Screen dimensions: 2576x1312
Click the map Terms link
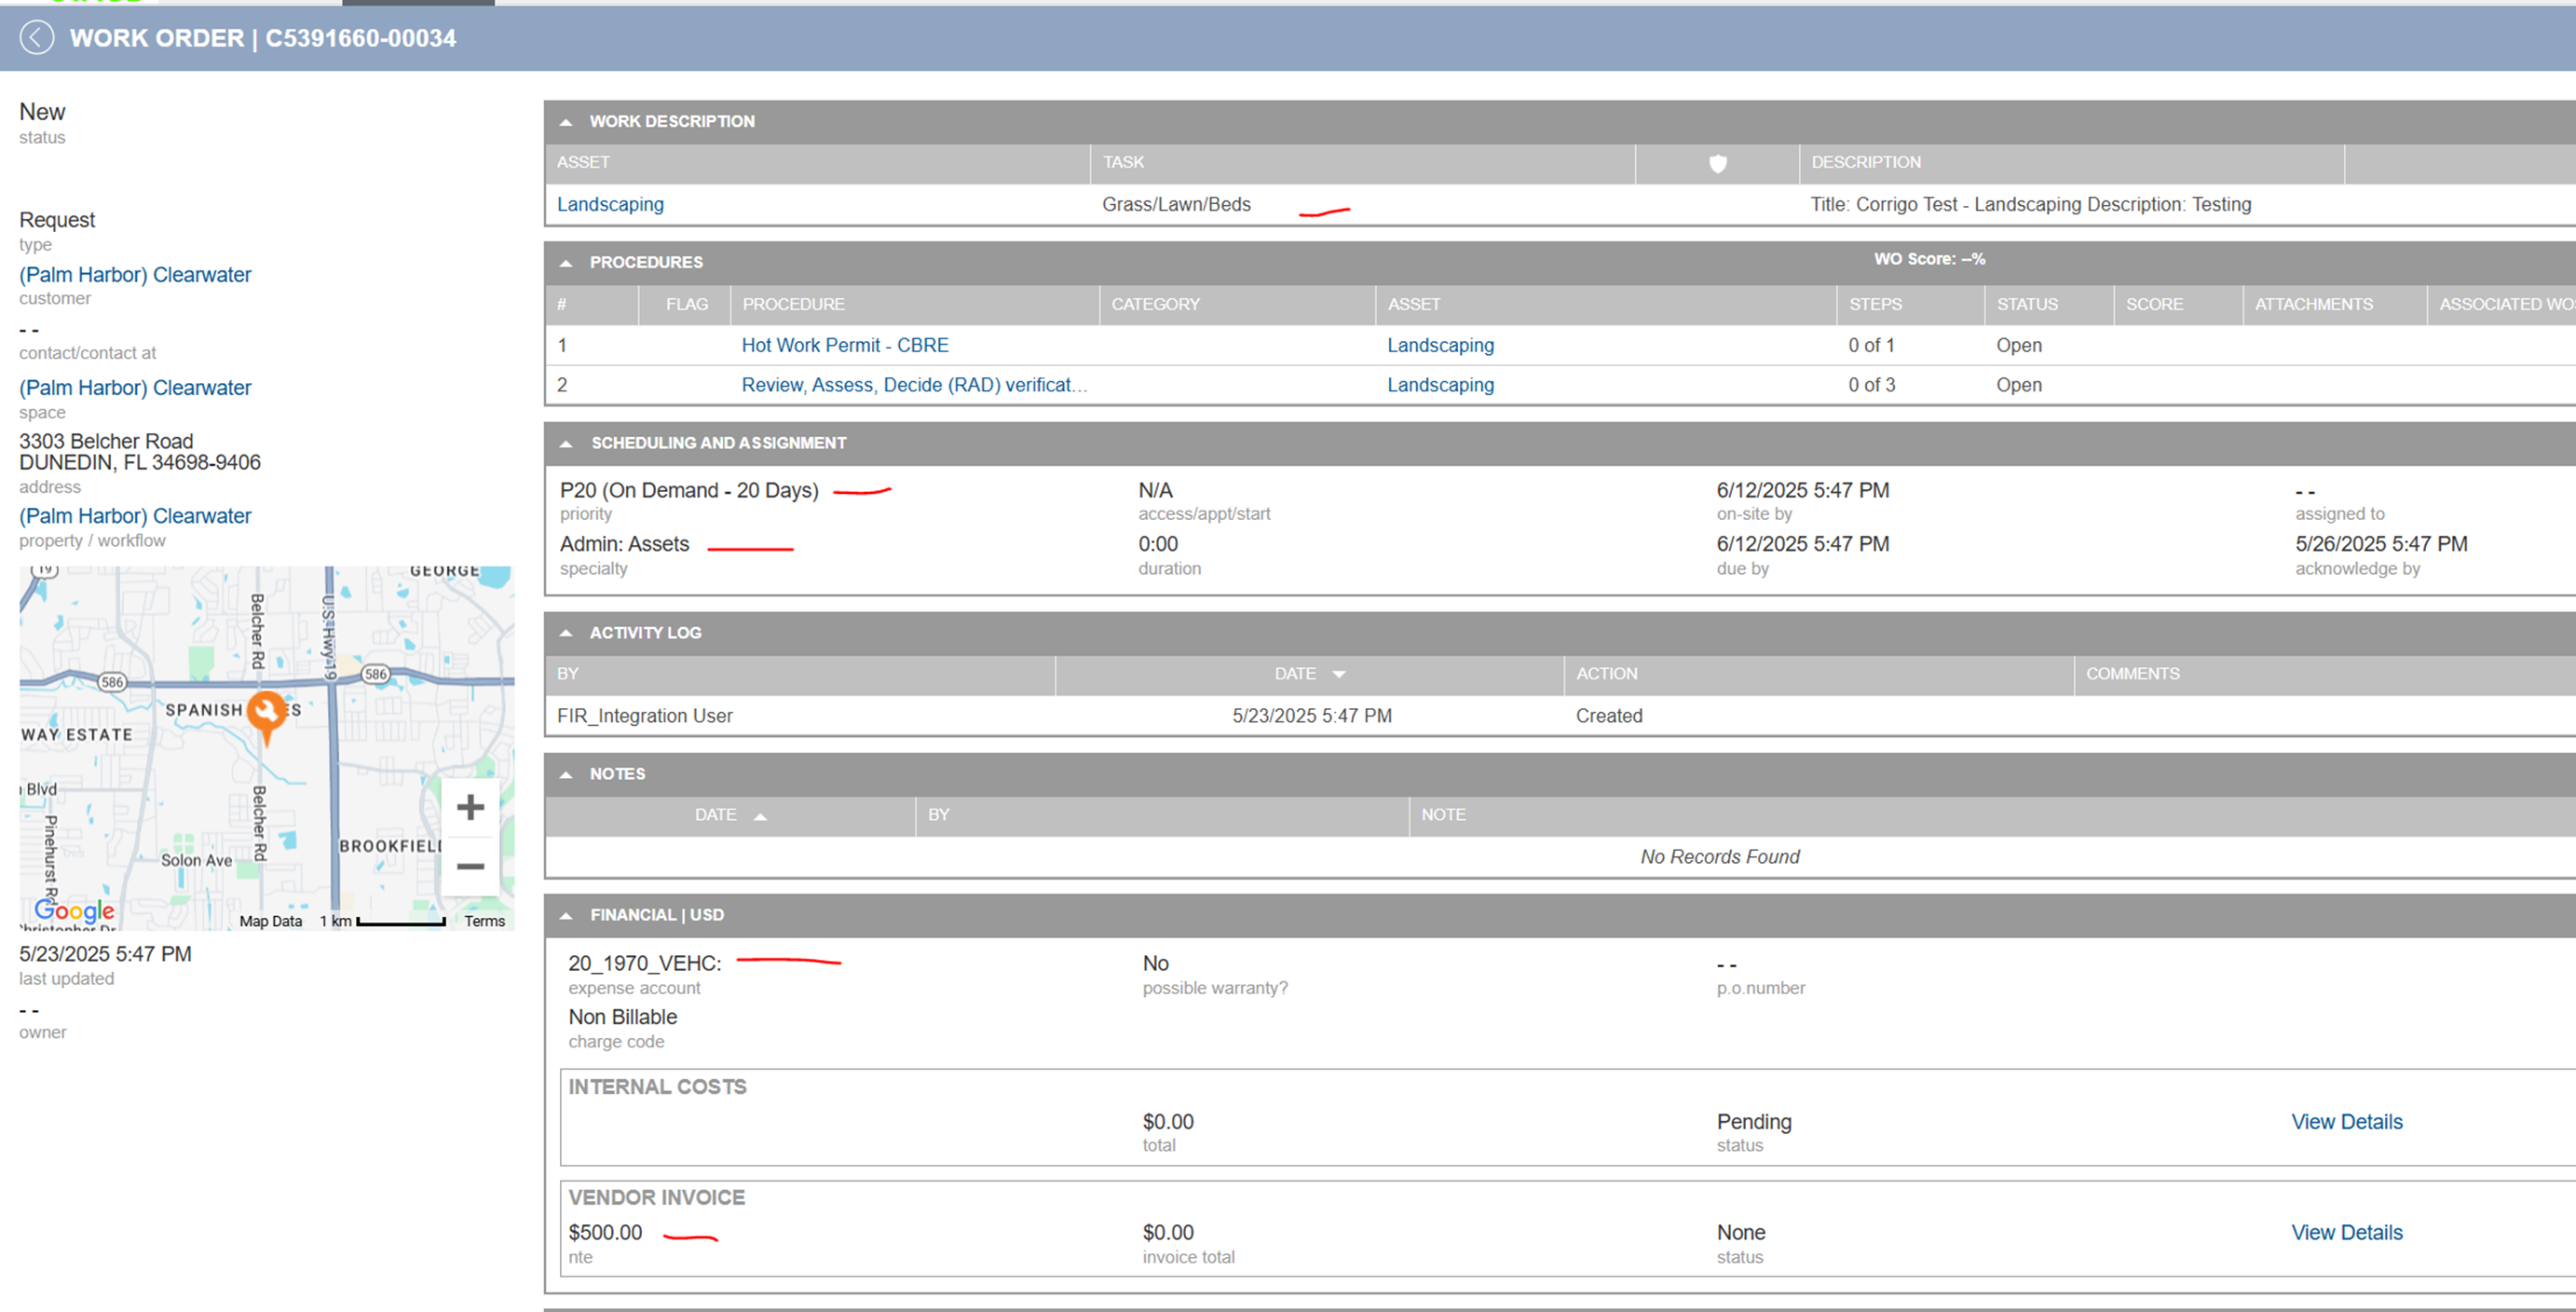pyautogui.click(x=484, y=921)
